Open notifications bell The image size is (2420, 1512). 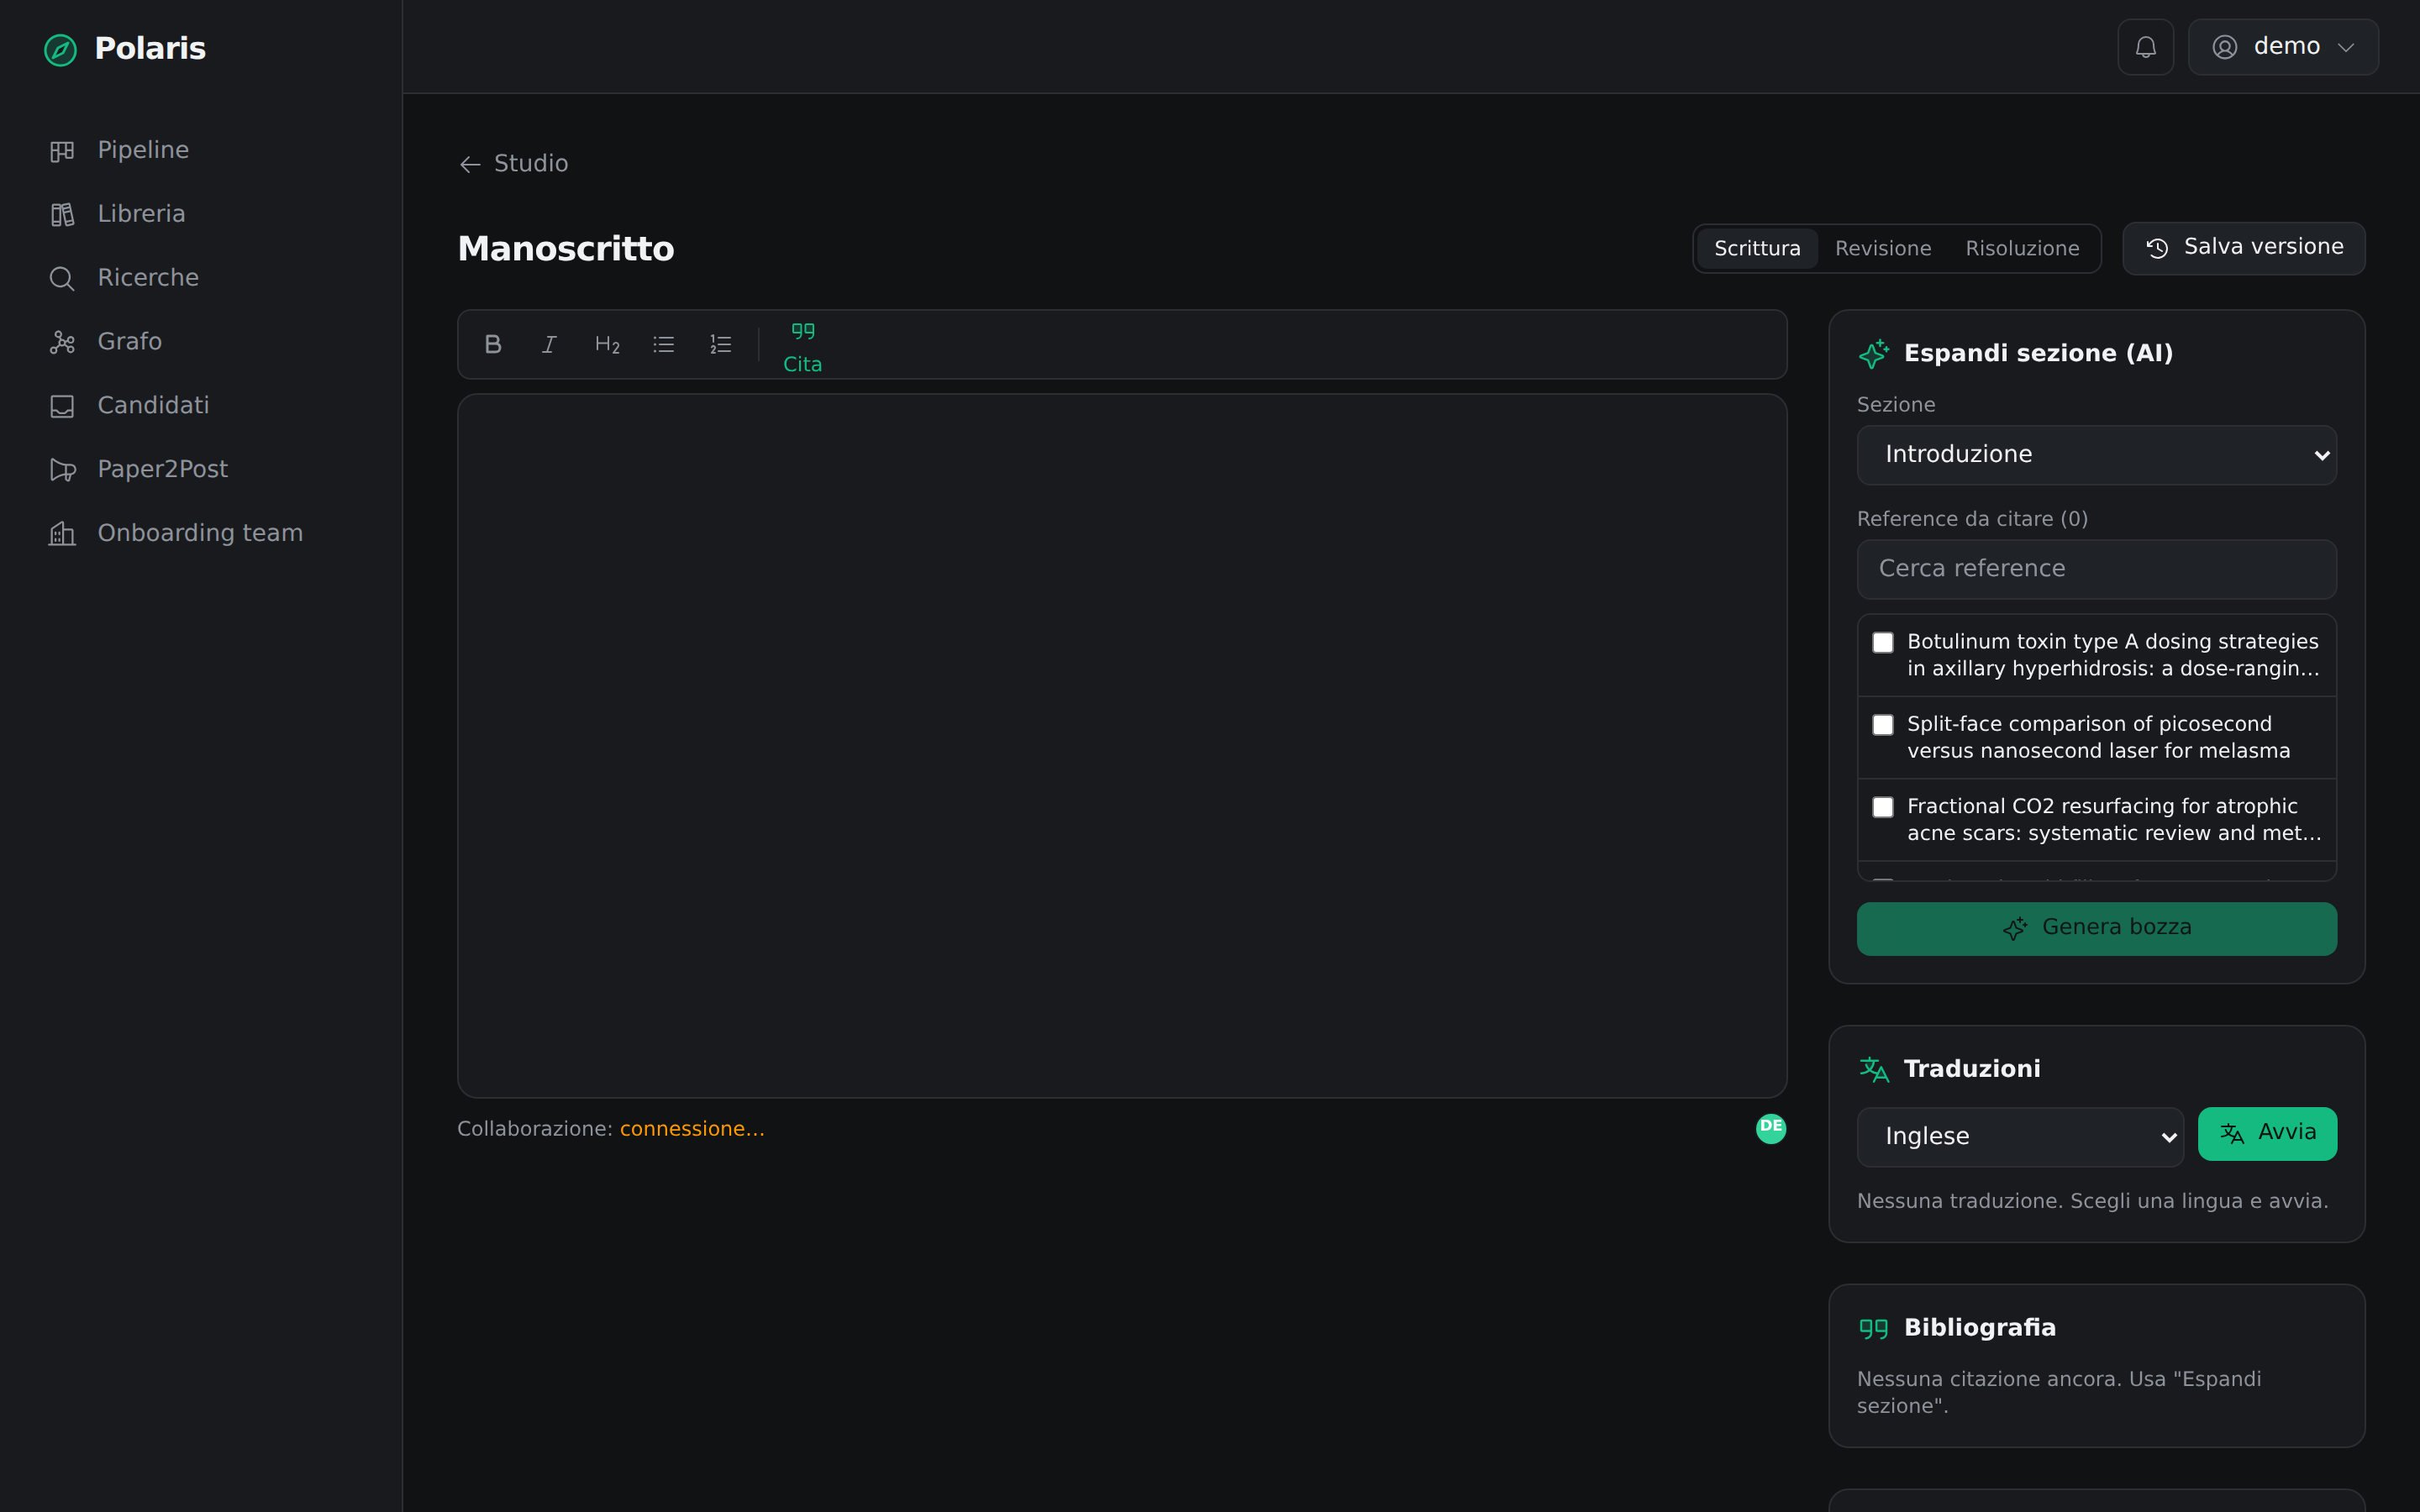pyautogui.click(x=2145, y=47)
